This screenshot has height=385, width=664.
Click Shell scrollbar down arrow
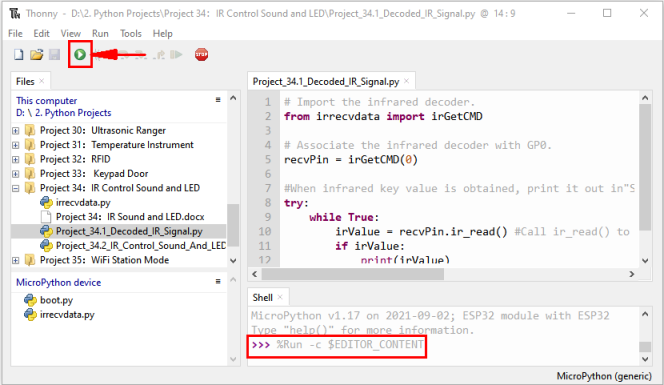click(x=645, y=359)
